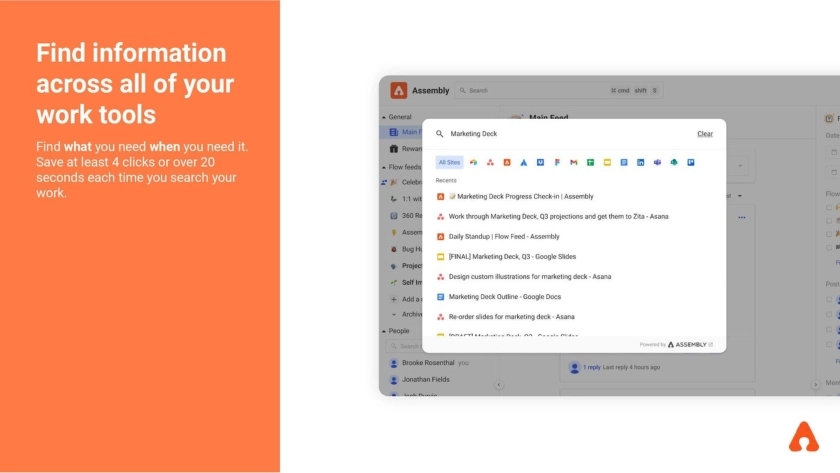
Task: Filter by Google Docs icon
Action: (624, 162)
